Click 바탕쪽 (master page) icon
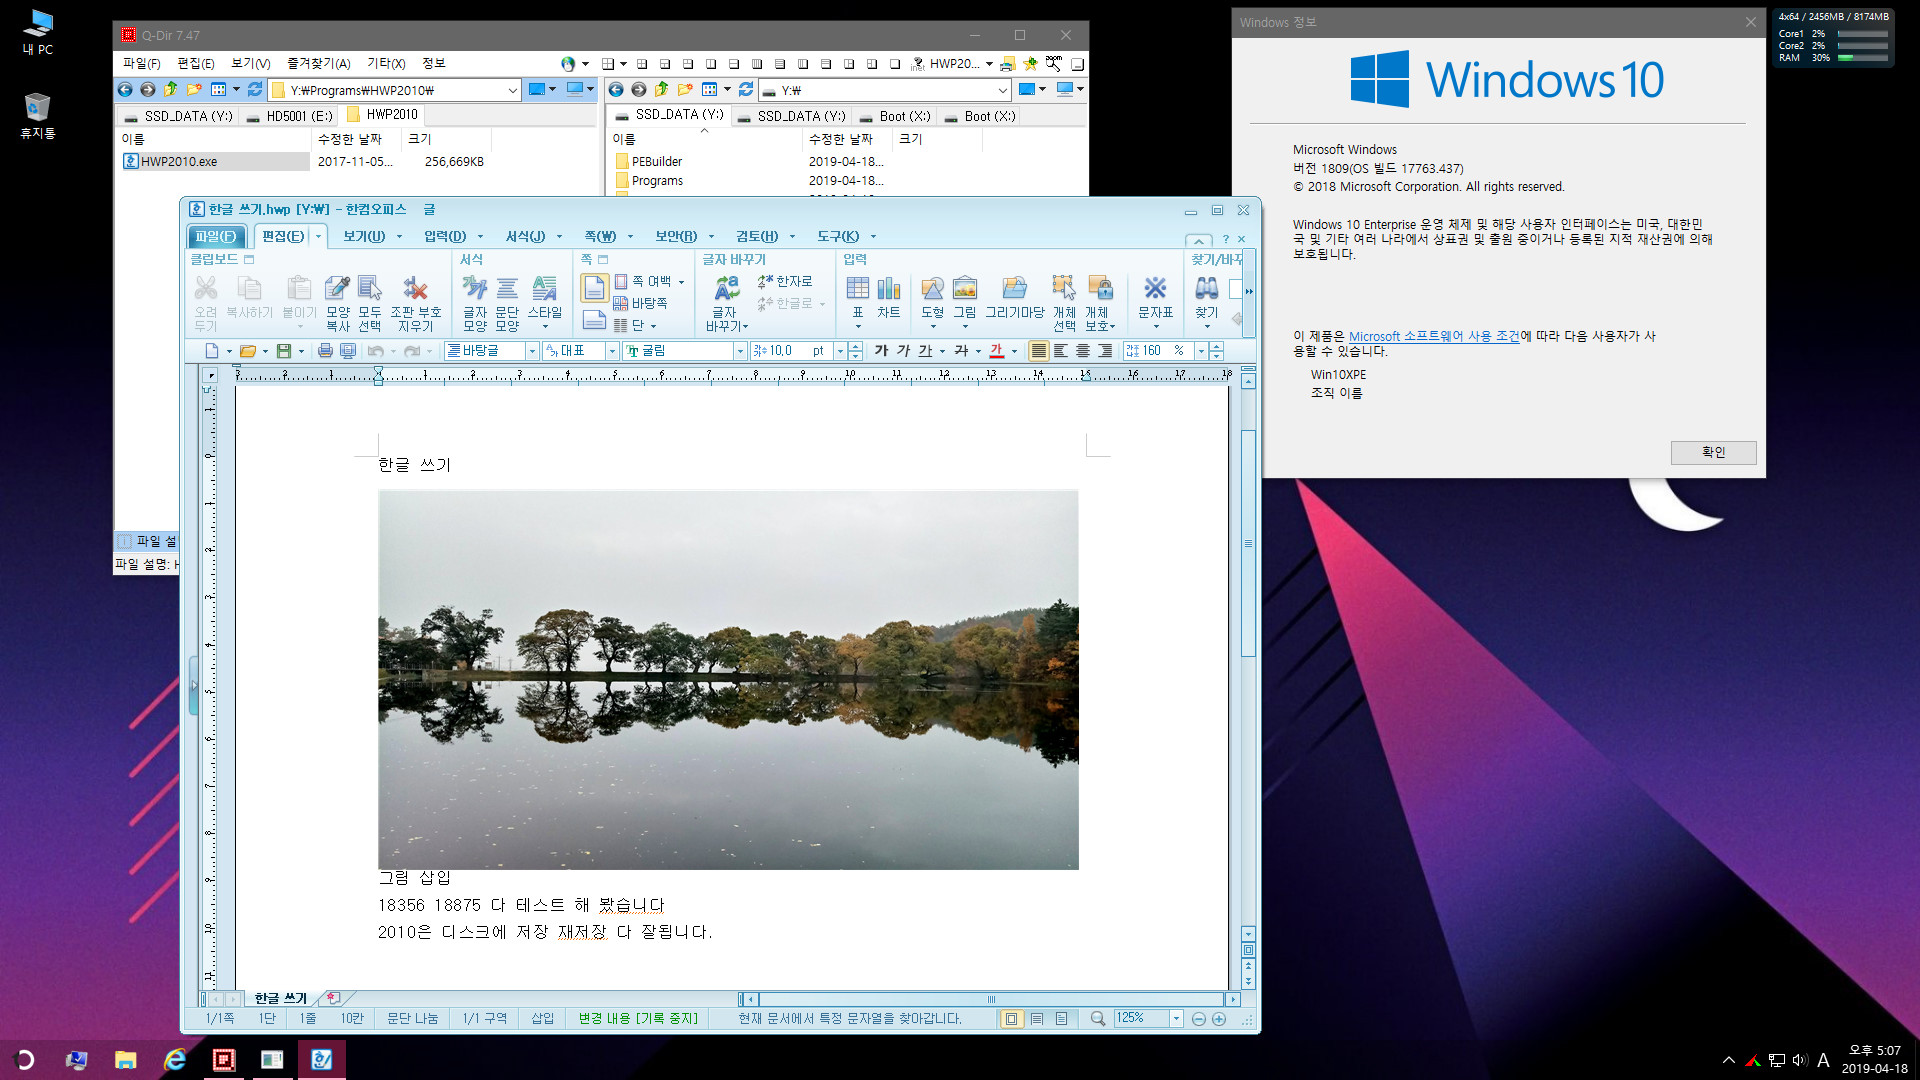The height and width of the screenshot is (1080, 1920). pos(640,303)
